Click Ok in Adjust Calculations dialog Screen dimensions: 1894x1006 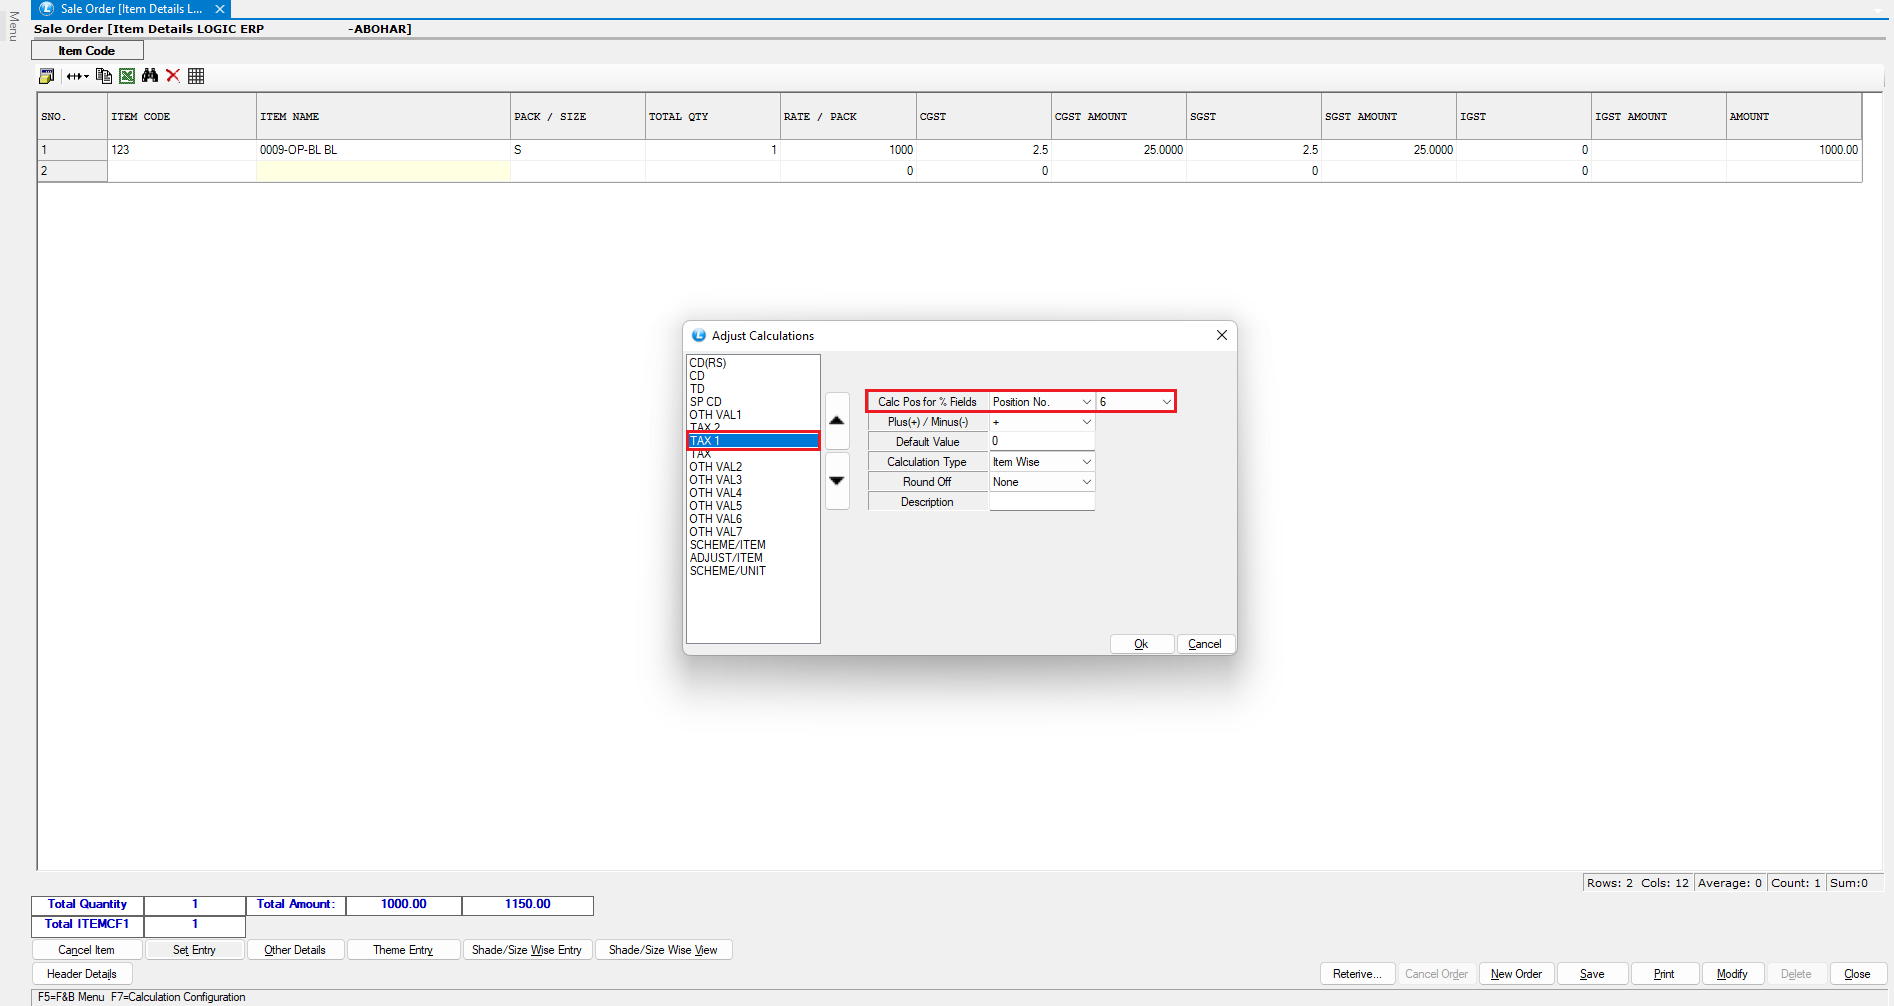coord(1141,644)
